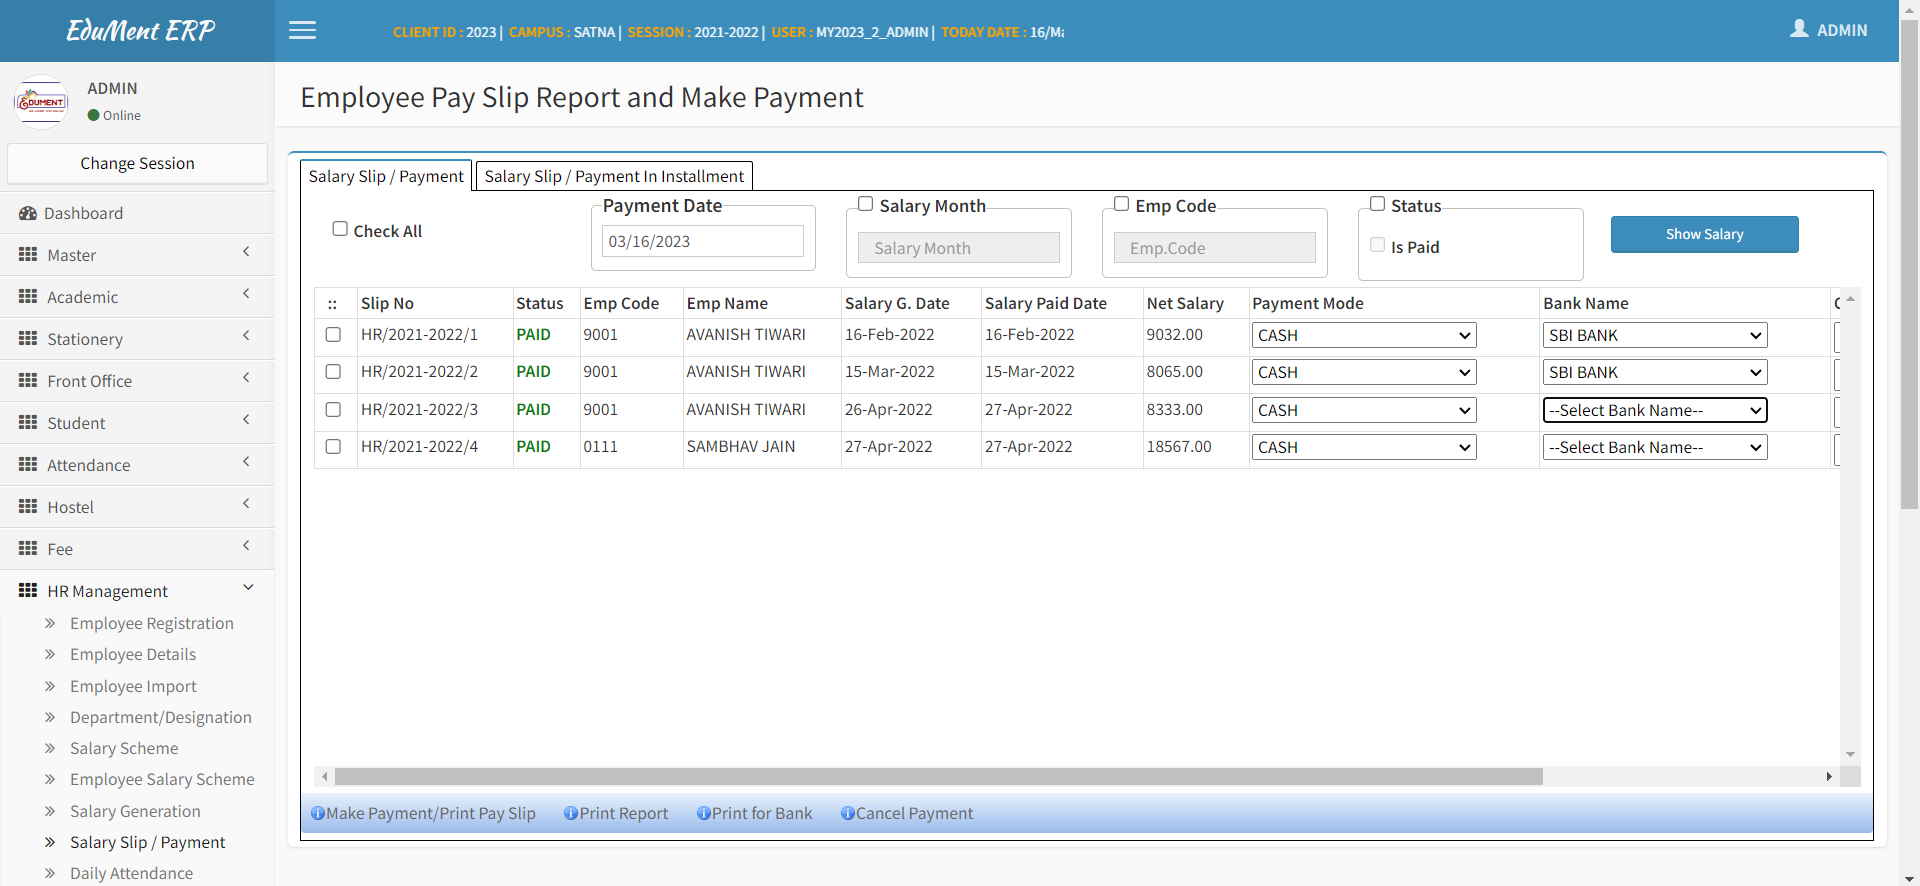Select the checkbox for slip HR/2021-2022/3
Screen dimensions: 1920x886
(x=333, y=410)
